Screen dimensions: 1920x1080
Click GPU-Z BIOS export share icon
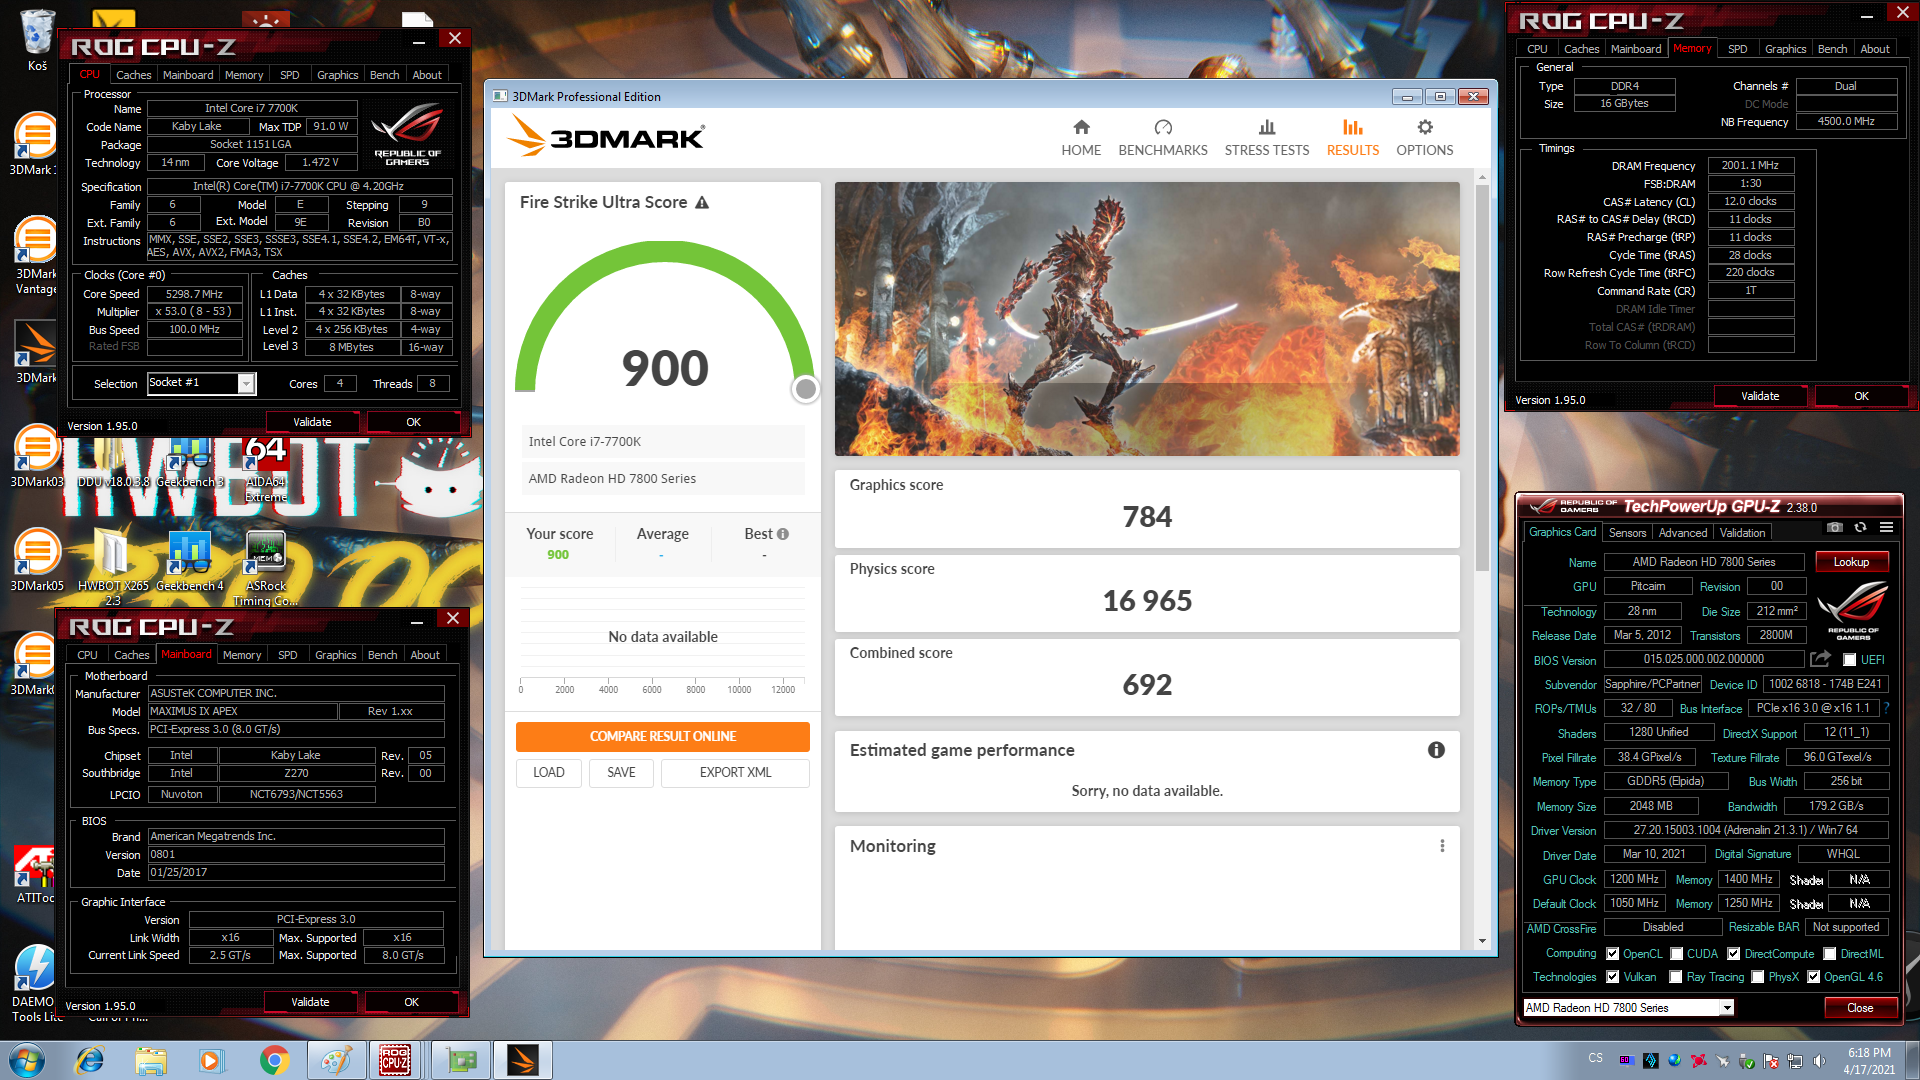[x=1820, y=659]
